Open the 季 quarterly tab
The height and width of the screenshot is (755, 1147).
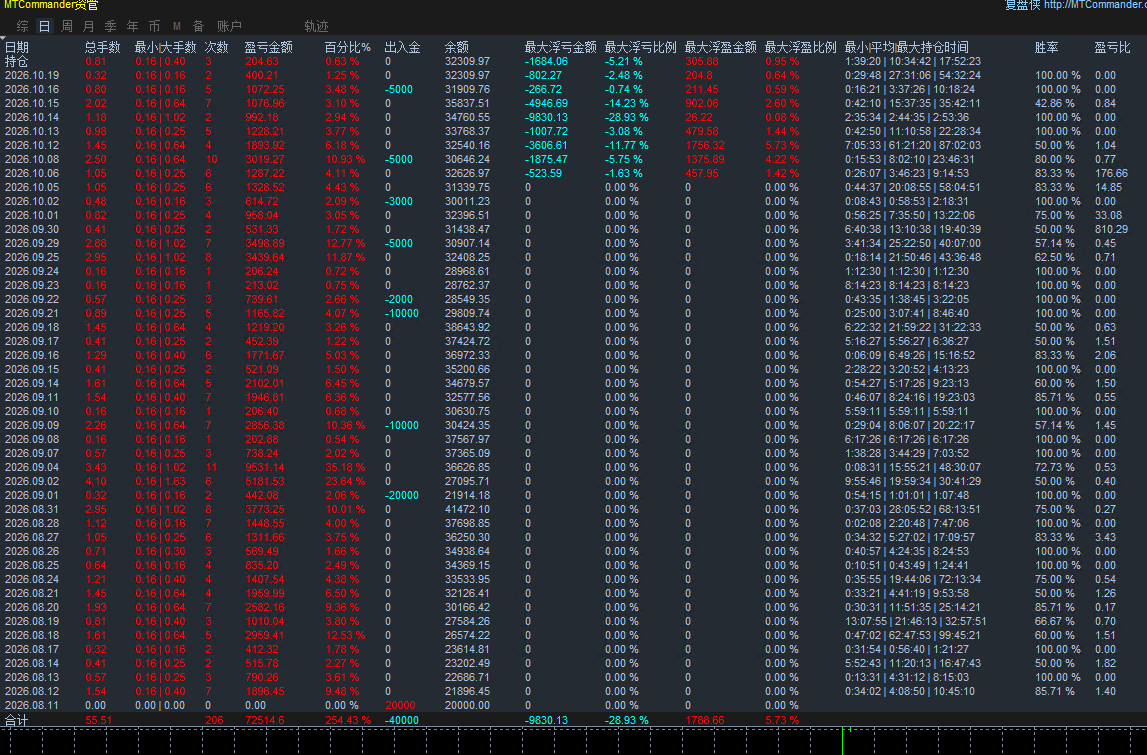click(110, 26)
